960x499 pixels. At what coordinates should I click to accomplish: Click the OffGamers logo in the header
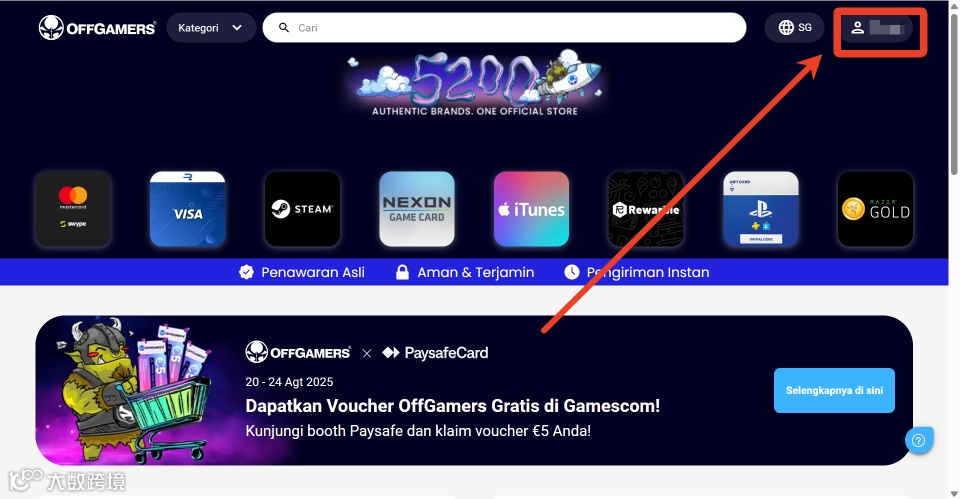click(x=97, y=28)
